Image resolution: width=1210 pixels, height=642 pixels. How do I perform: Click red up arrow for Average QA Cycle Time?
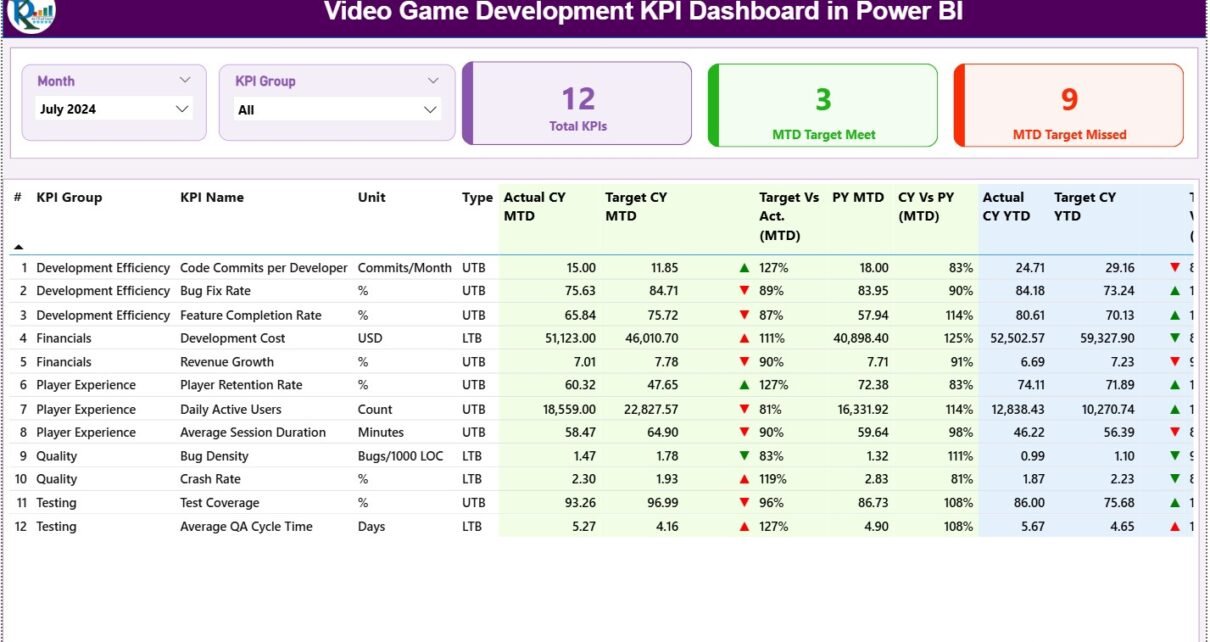[x=744, y=527]
